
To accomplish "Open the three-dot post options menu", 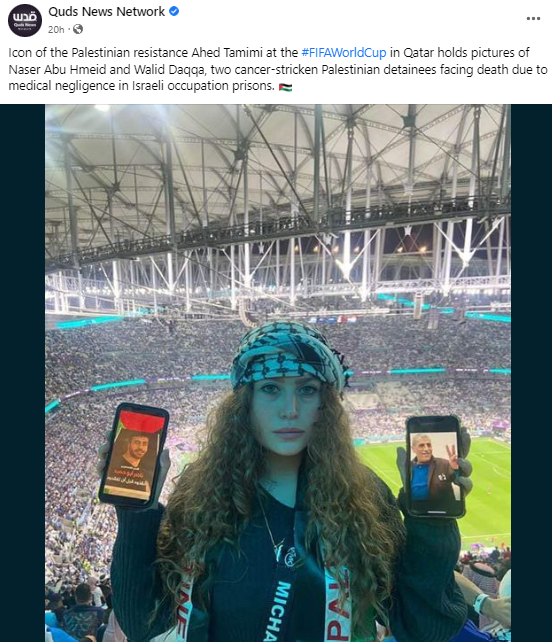I will tap(533, 18).
